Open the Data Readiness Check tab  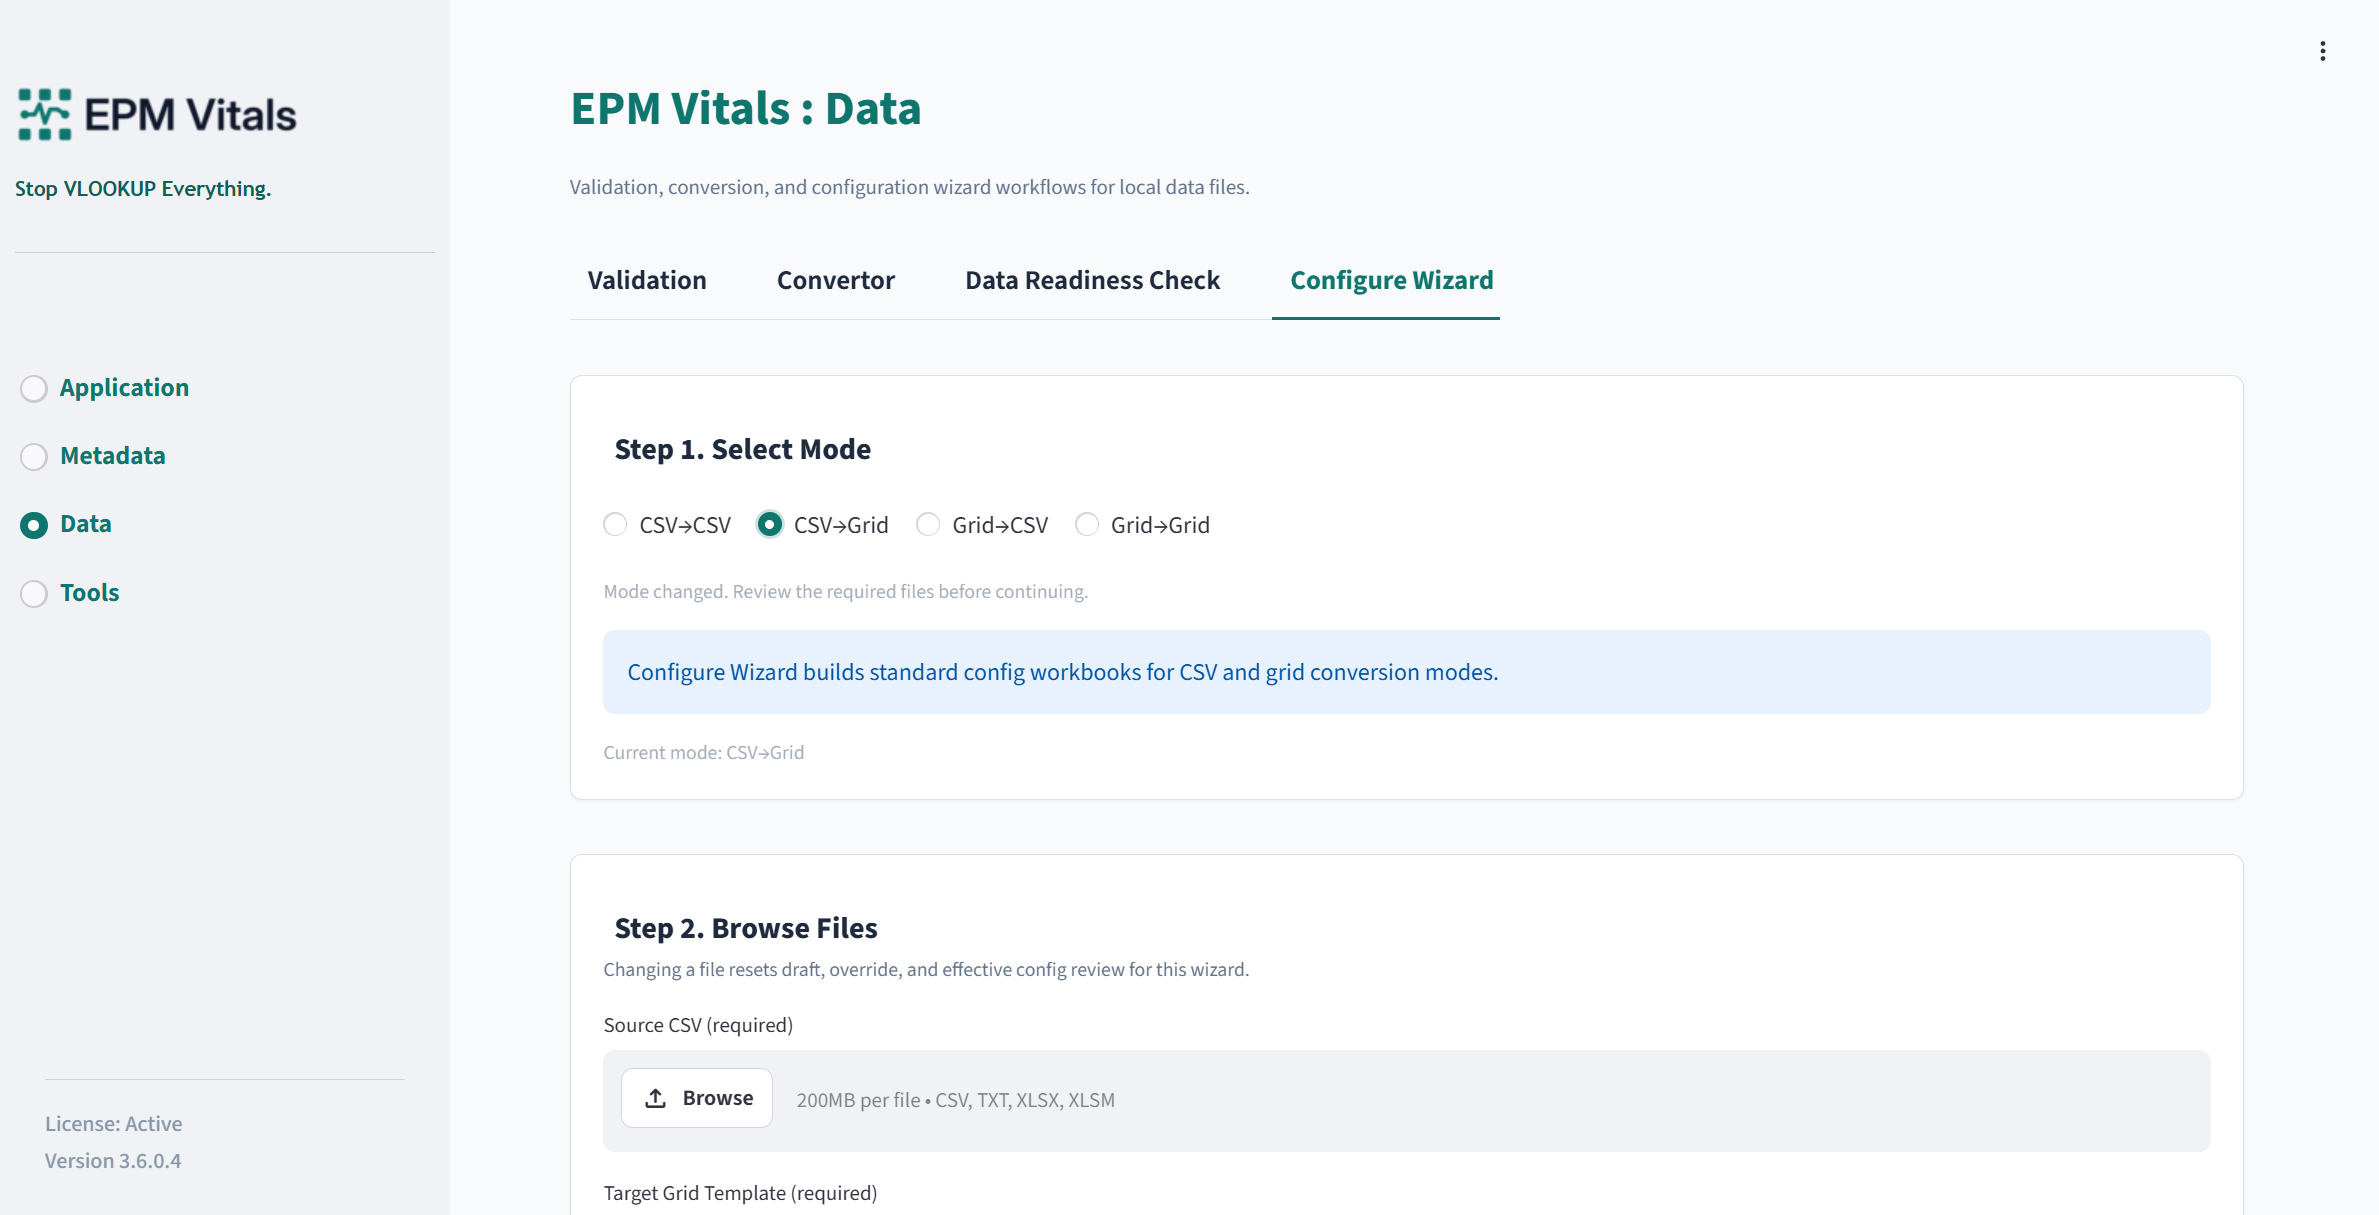tap(1092, 280)
